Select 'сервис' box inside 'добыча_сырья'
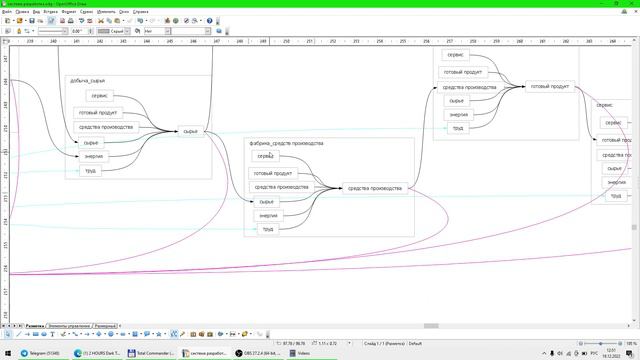 tap(100, 96)
